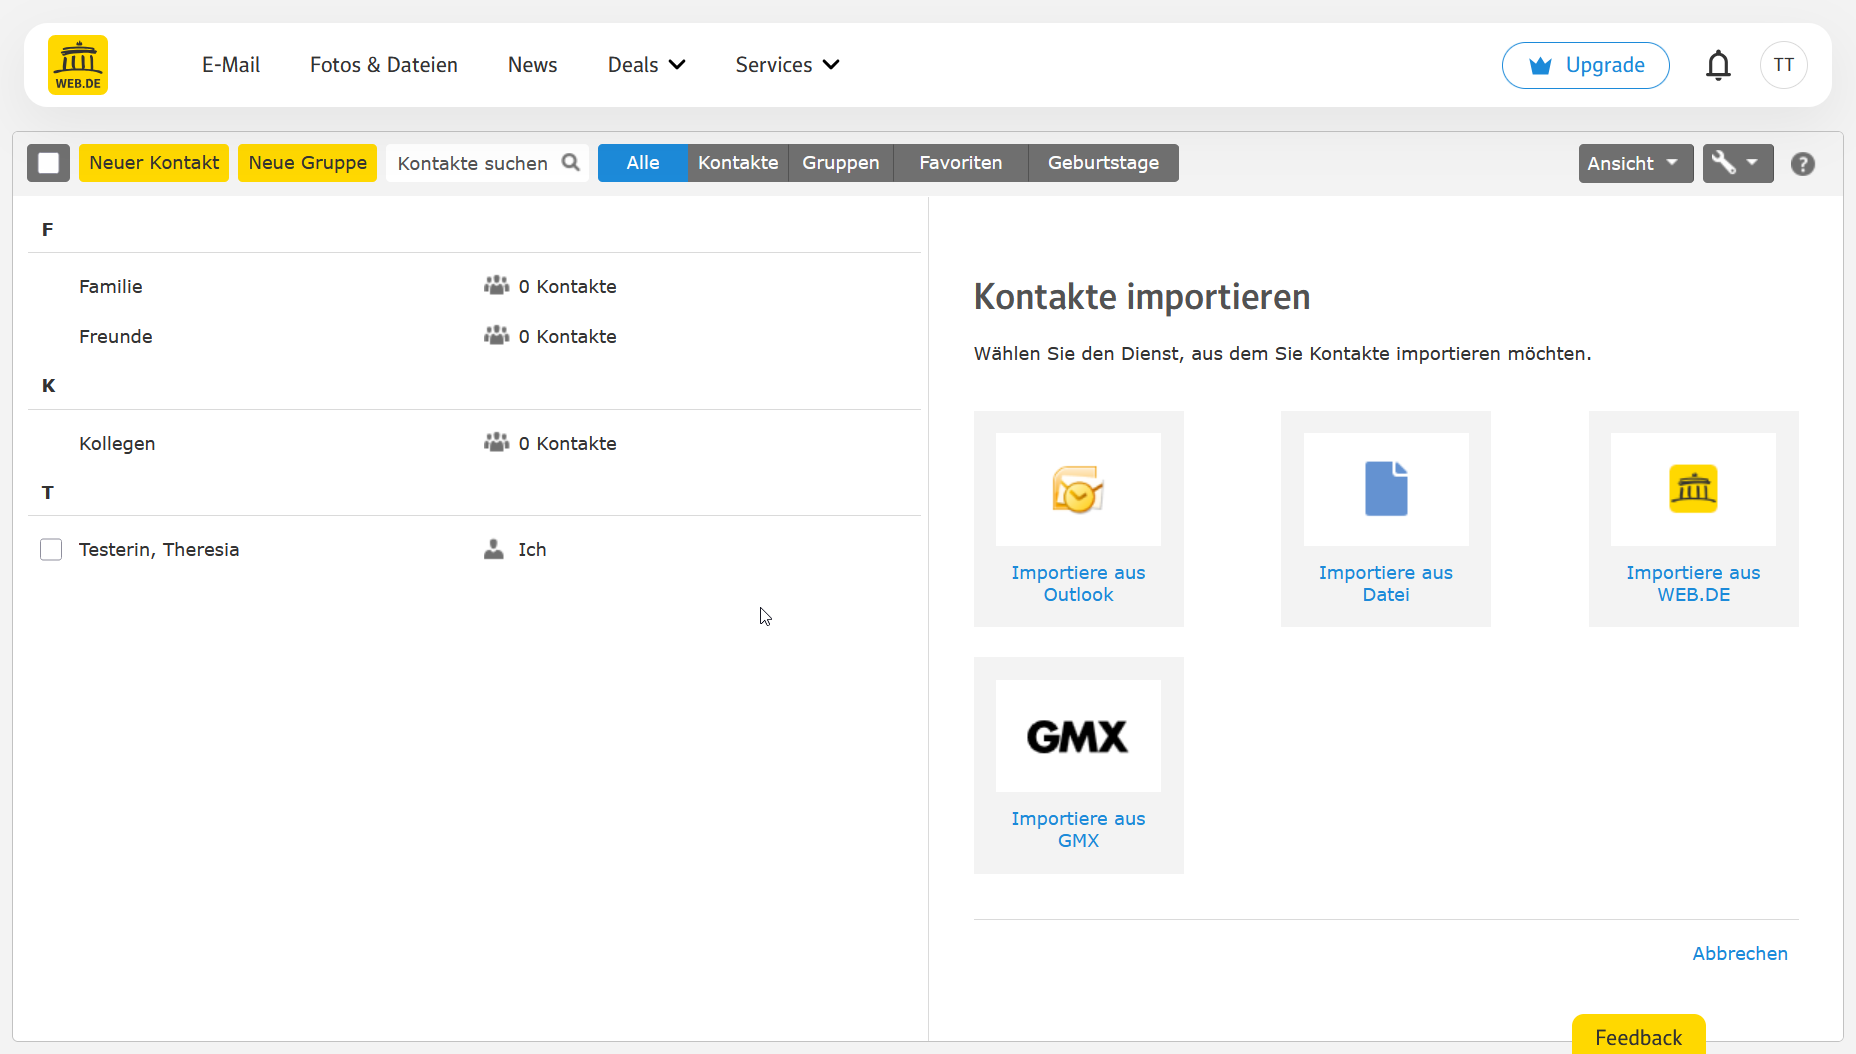This screenshot has width=1856, height=1054.
Task: Click the WEB.DE logo home icon
Action: coord(78,65)
